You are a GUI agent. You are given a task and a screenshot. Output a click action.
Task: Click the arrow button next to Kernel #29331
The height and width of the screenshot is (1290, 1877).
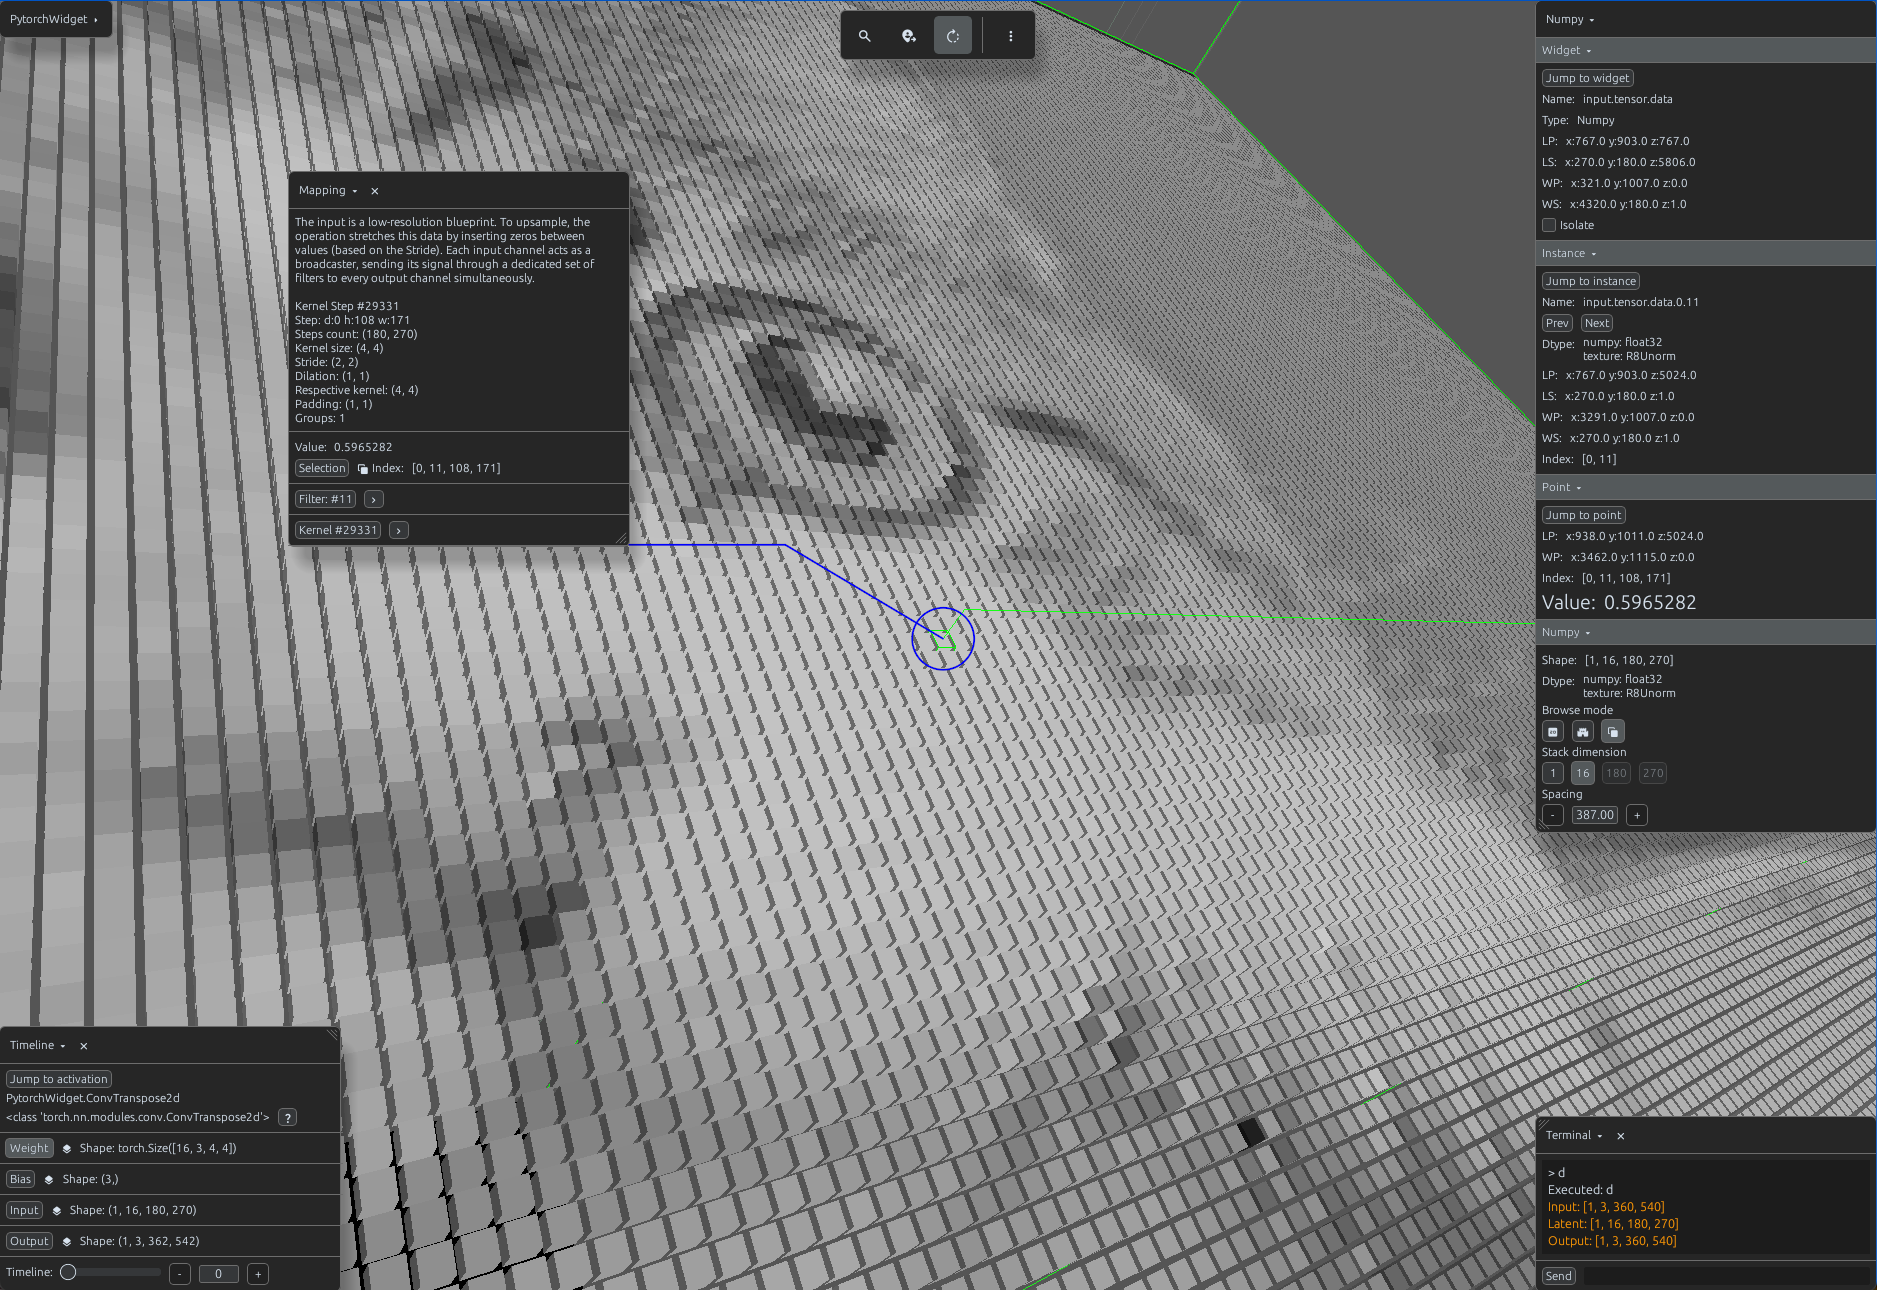click(x=399, y=530)
